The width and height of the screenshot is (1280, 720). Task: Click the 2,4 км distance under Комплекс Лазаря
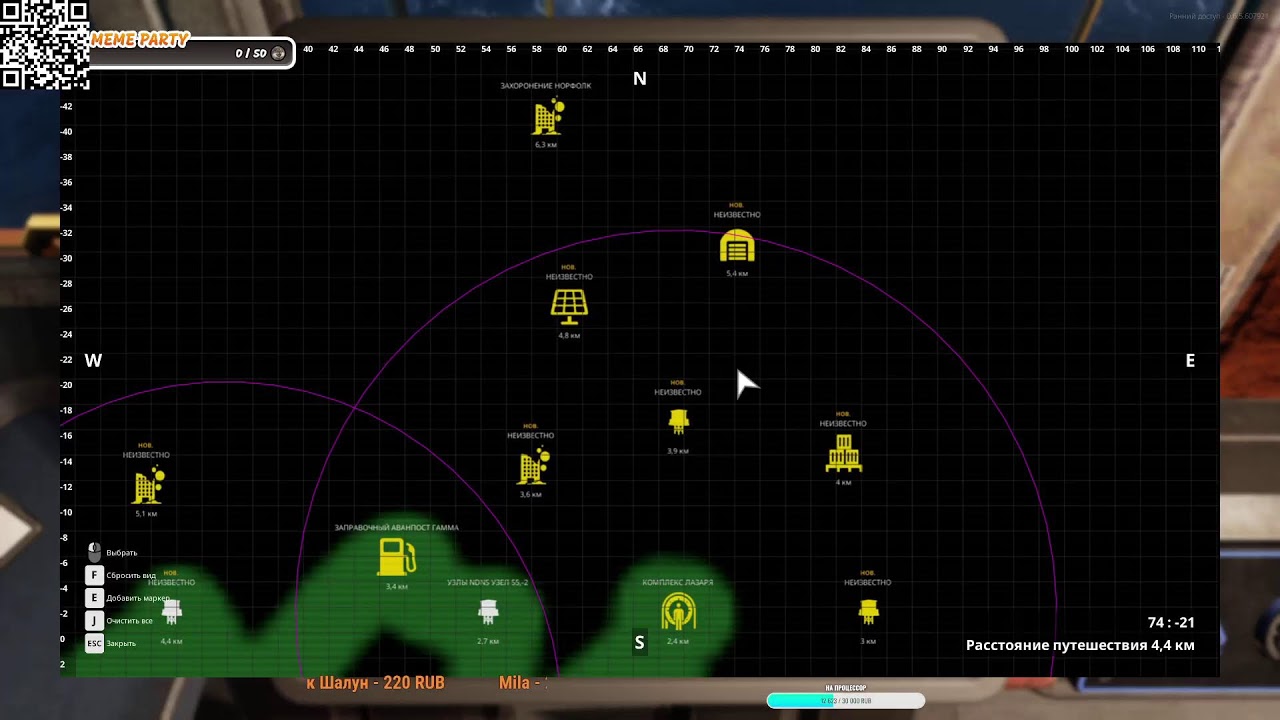tap(678, 641)
